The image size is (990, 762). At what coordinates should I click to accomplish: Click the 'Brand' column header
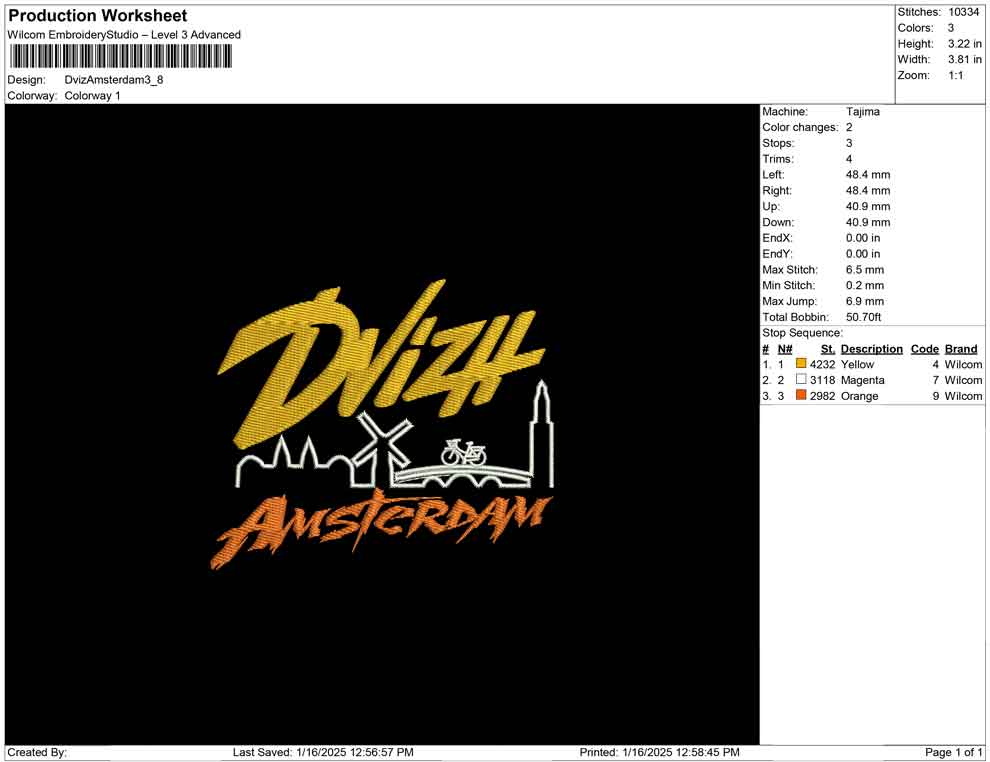click(x=961, y=349)
